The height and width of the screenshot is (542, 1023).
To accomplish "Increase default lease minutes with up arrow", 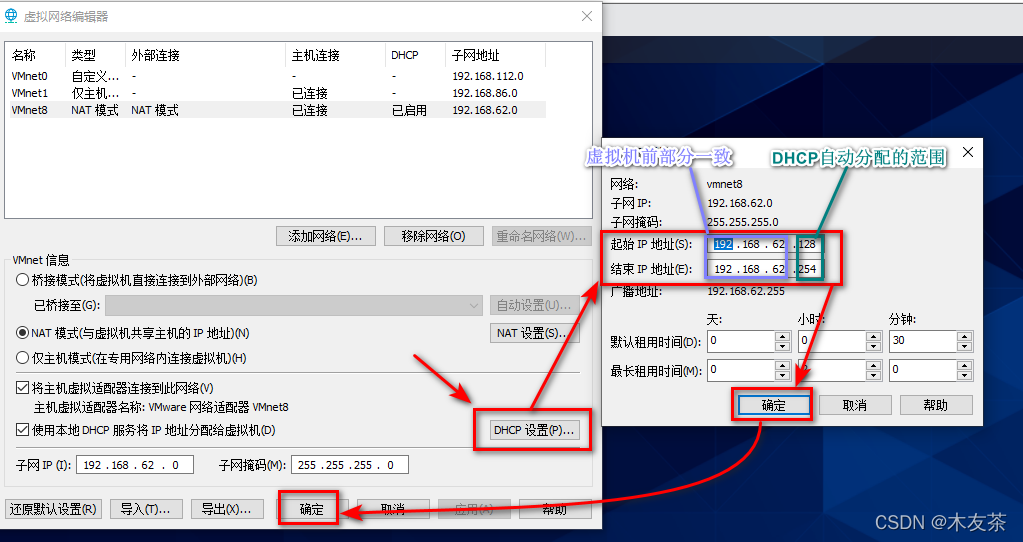I will 965,337.
